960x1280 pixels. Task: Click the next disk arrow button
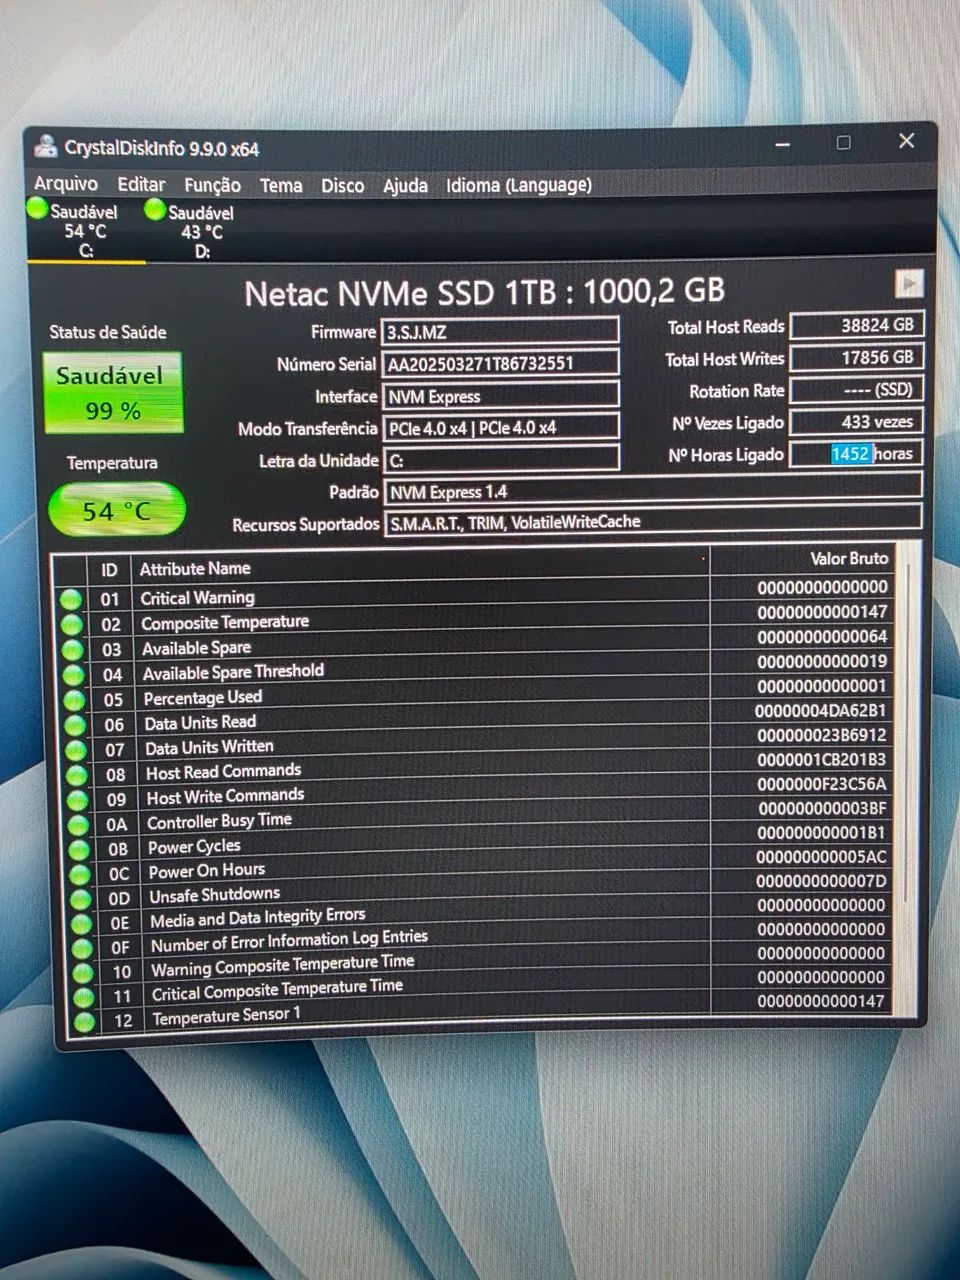tap(908, 284)
